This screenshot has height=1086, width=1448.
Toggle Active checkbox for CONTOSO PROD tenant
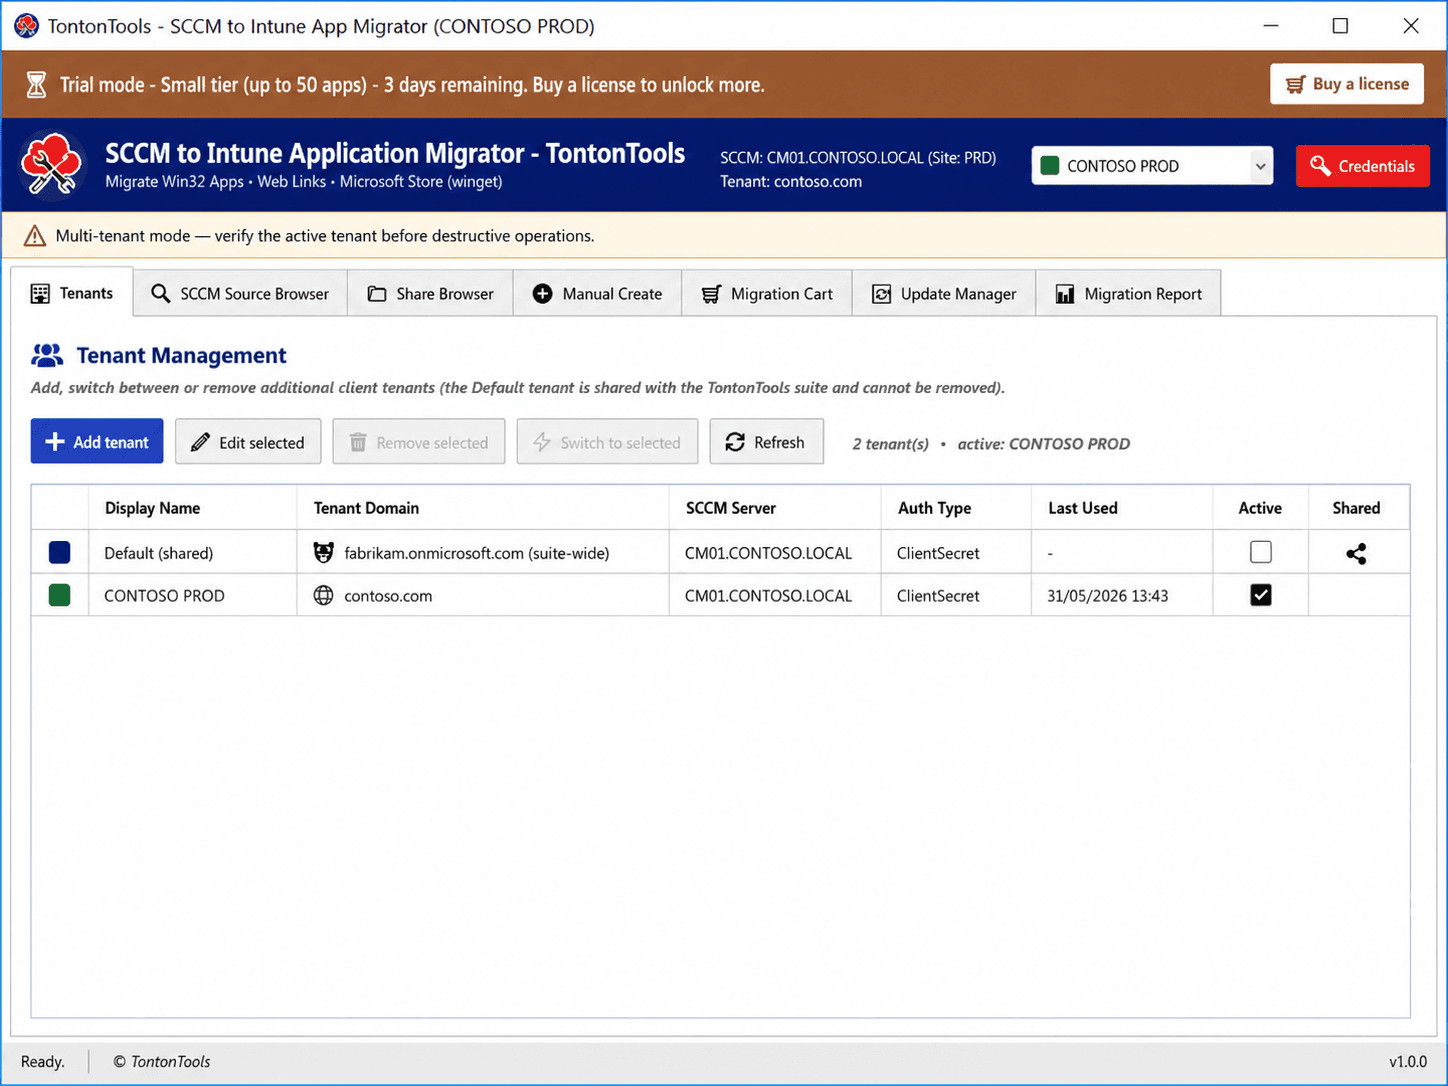(1260, 595)
